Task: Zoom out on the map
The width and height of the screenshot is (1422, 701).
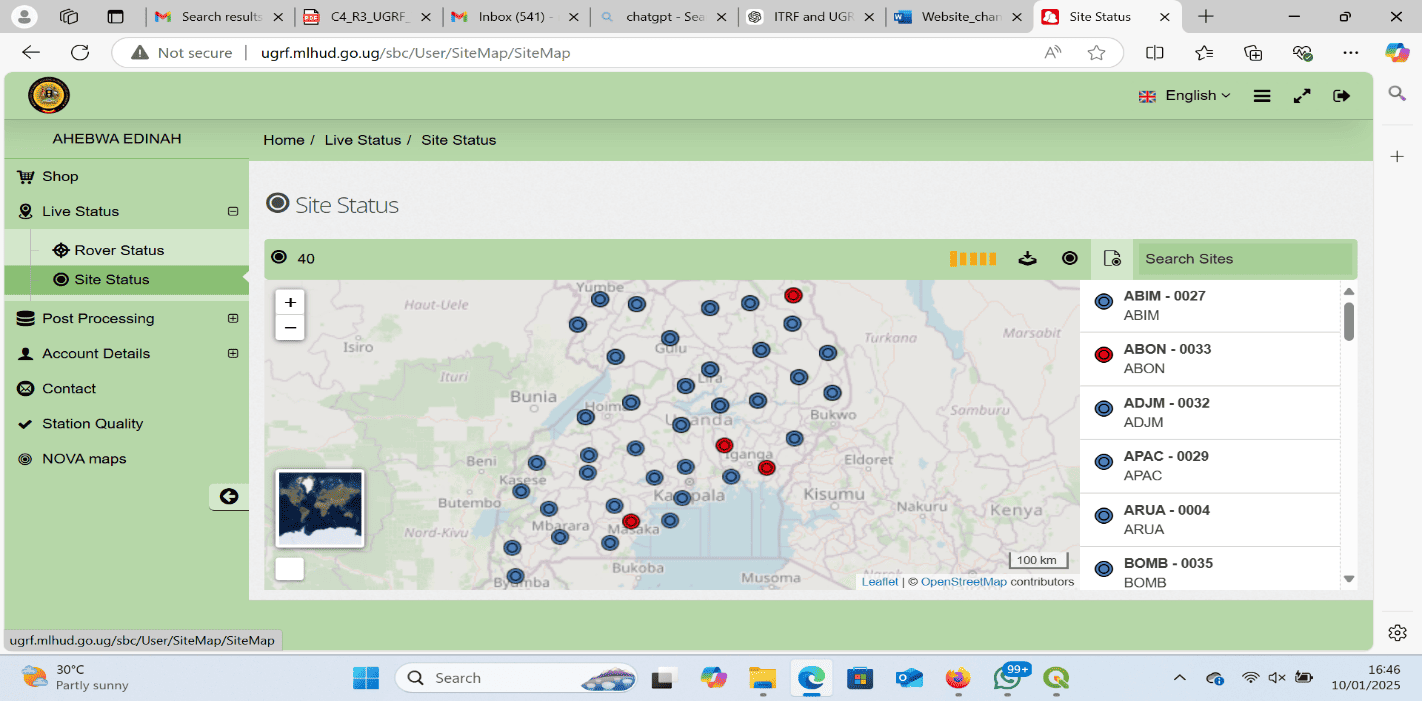Action: [290, 327]
